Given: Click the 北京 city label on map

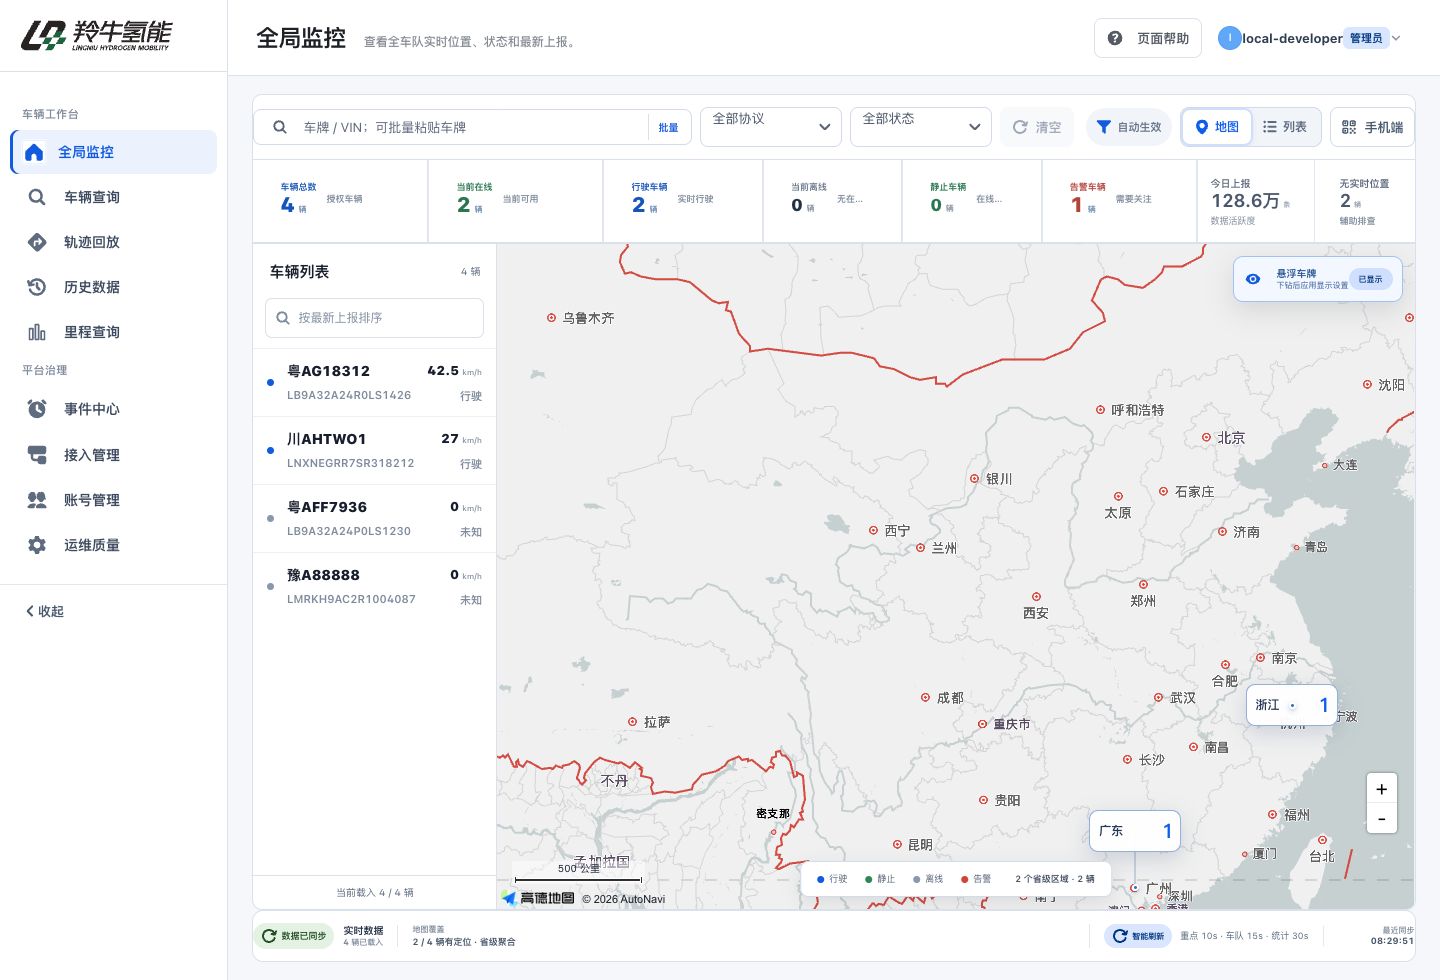Looking at the screenshot, I should click(x=1231, y=438).
